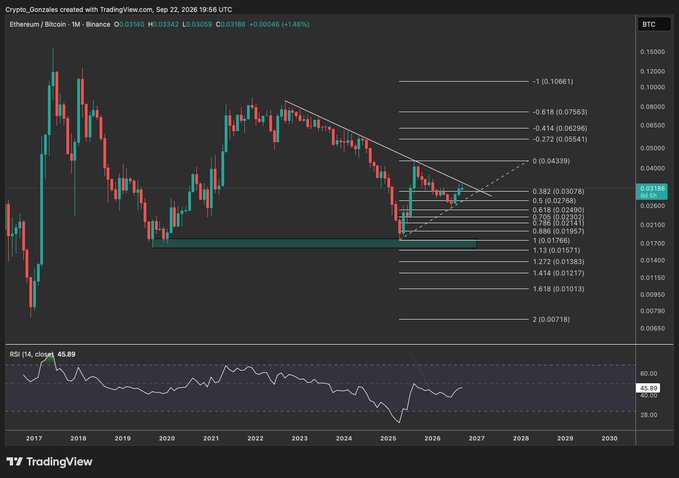Click the Fibonacci level 1.618 (0.01013)

pyautogui.click(x=558, y=289)
